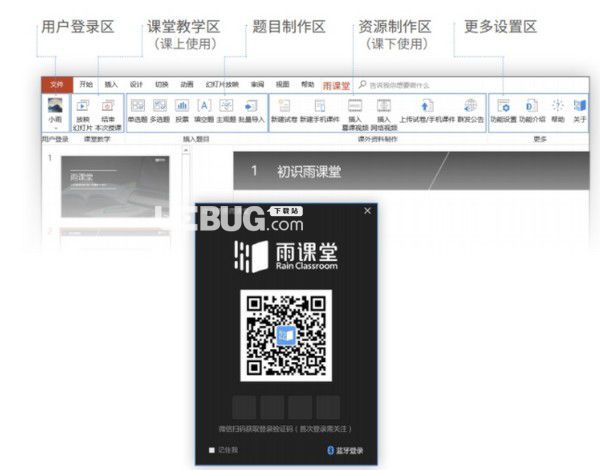Image resolution: width=600 pixels, height=470 pixels.
Task: Insert a 主观题 subjective question
Action: pyautogui.click(x=226, y=111)
